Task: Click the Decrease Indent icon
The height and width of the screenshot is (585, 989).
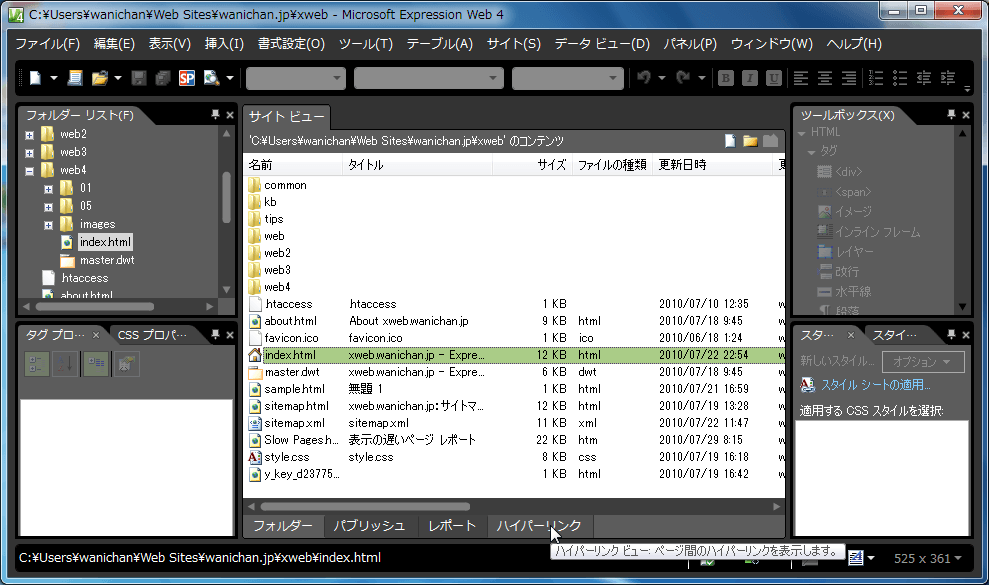Action: 924,78
